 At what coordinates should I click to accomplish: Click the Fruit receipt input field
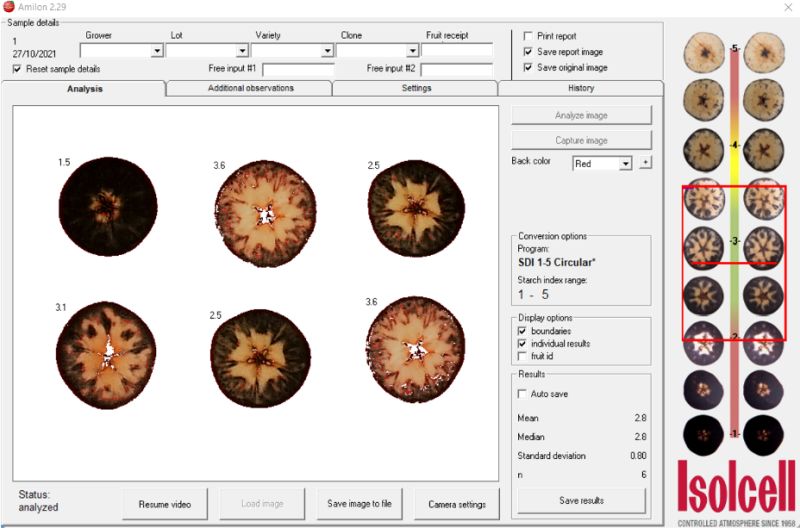click(x=457, y=50)
